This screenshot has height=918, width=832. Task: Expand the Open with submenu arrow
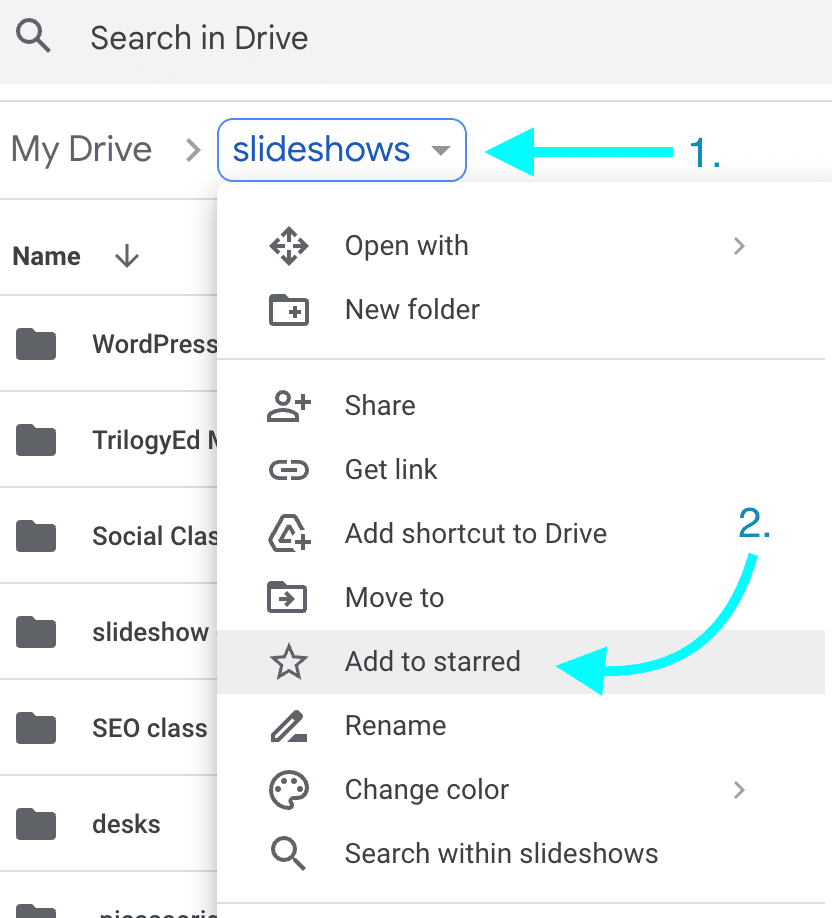(x=739, y=246)
